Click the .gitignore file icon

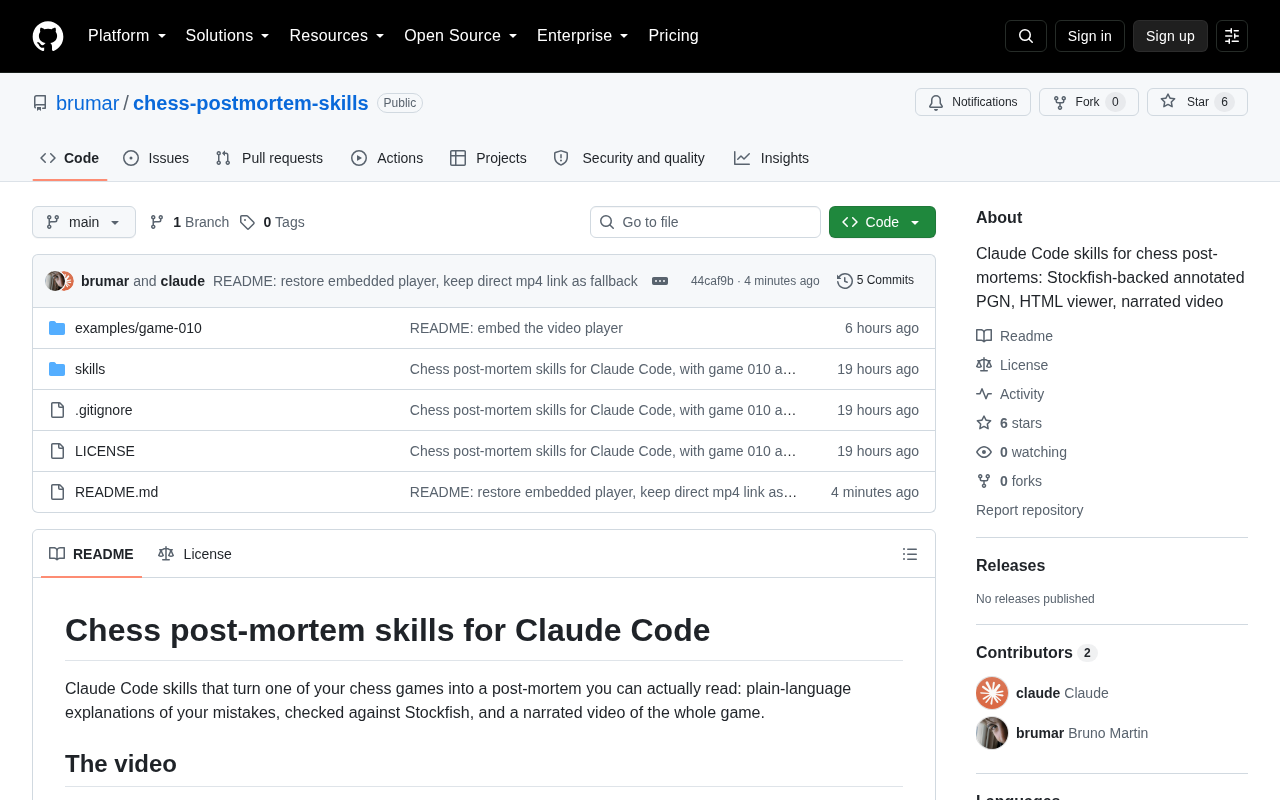[x=57, y=410]
